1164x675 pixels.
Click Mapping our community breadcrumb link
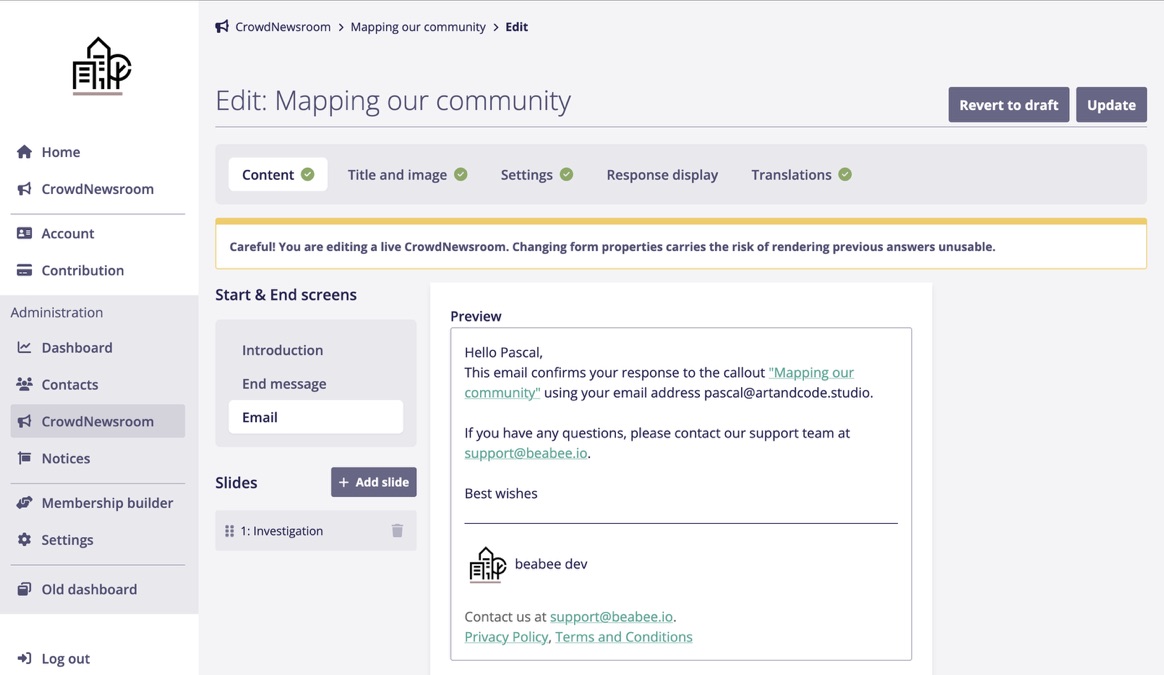pos(417,27)
